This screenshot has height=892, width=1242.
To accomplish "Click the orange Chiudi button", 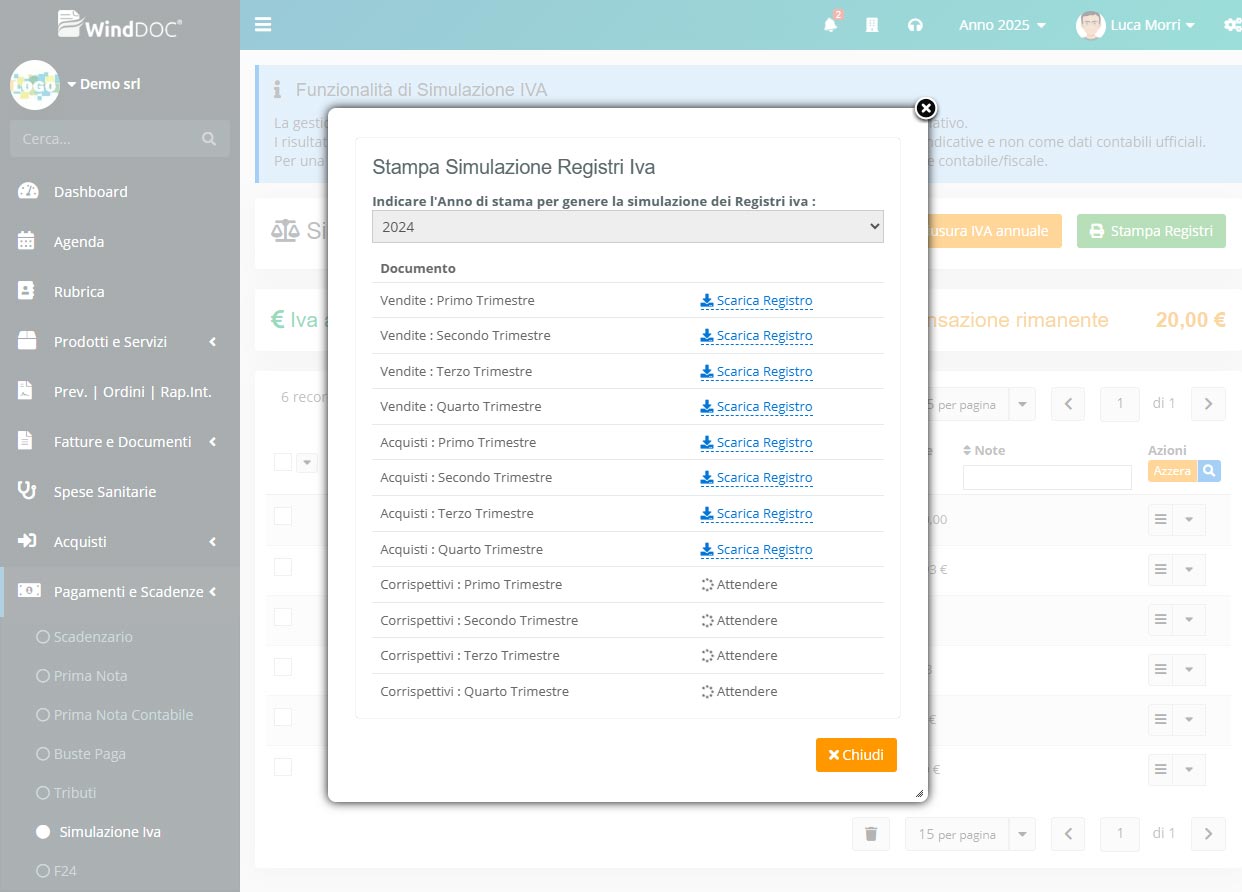I will coord(855,755).
